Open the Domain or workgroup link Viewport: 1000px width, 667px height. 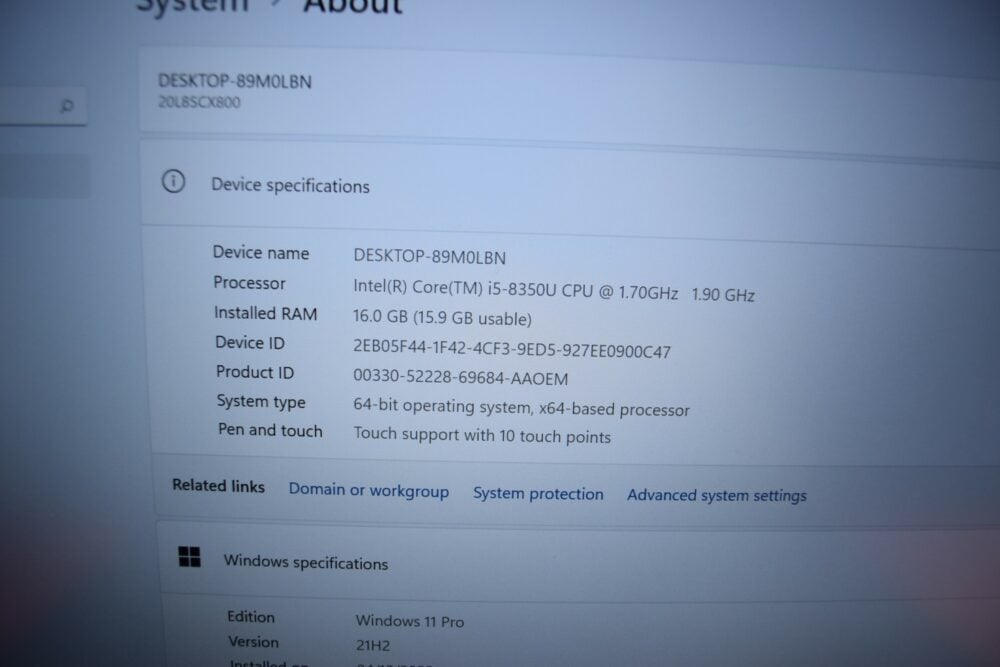pos(369,490)
